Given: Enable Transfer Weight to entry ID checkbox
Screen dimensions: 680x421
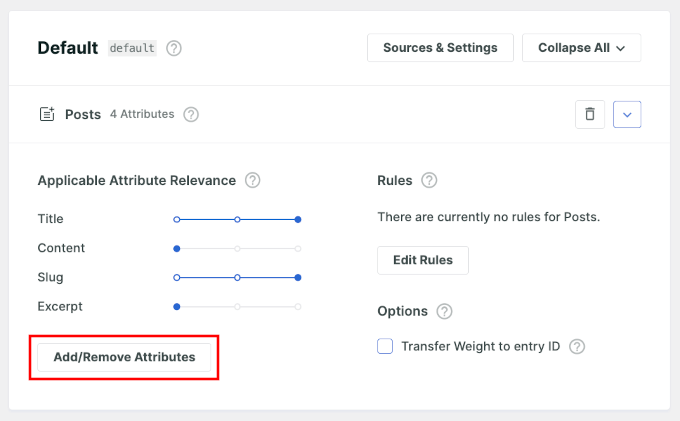Looking at the screenshot, I should pos(385,347).
